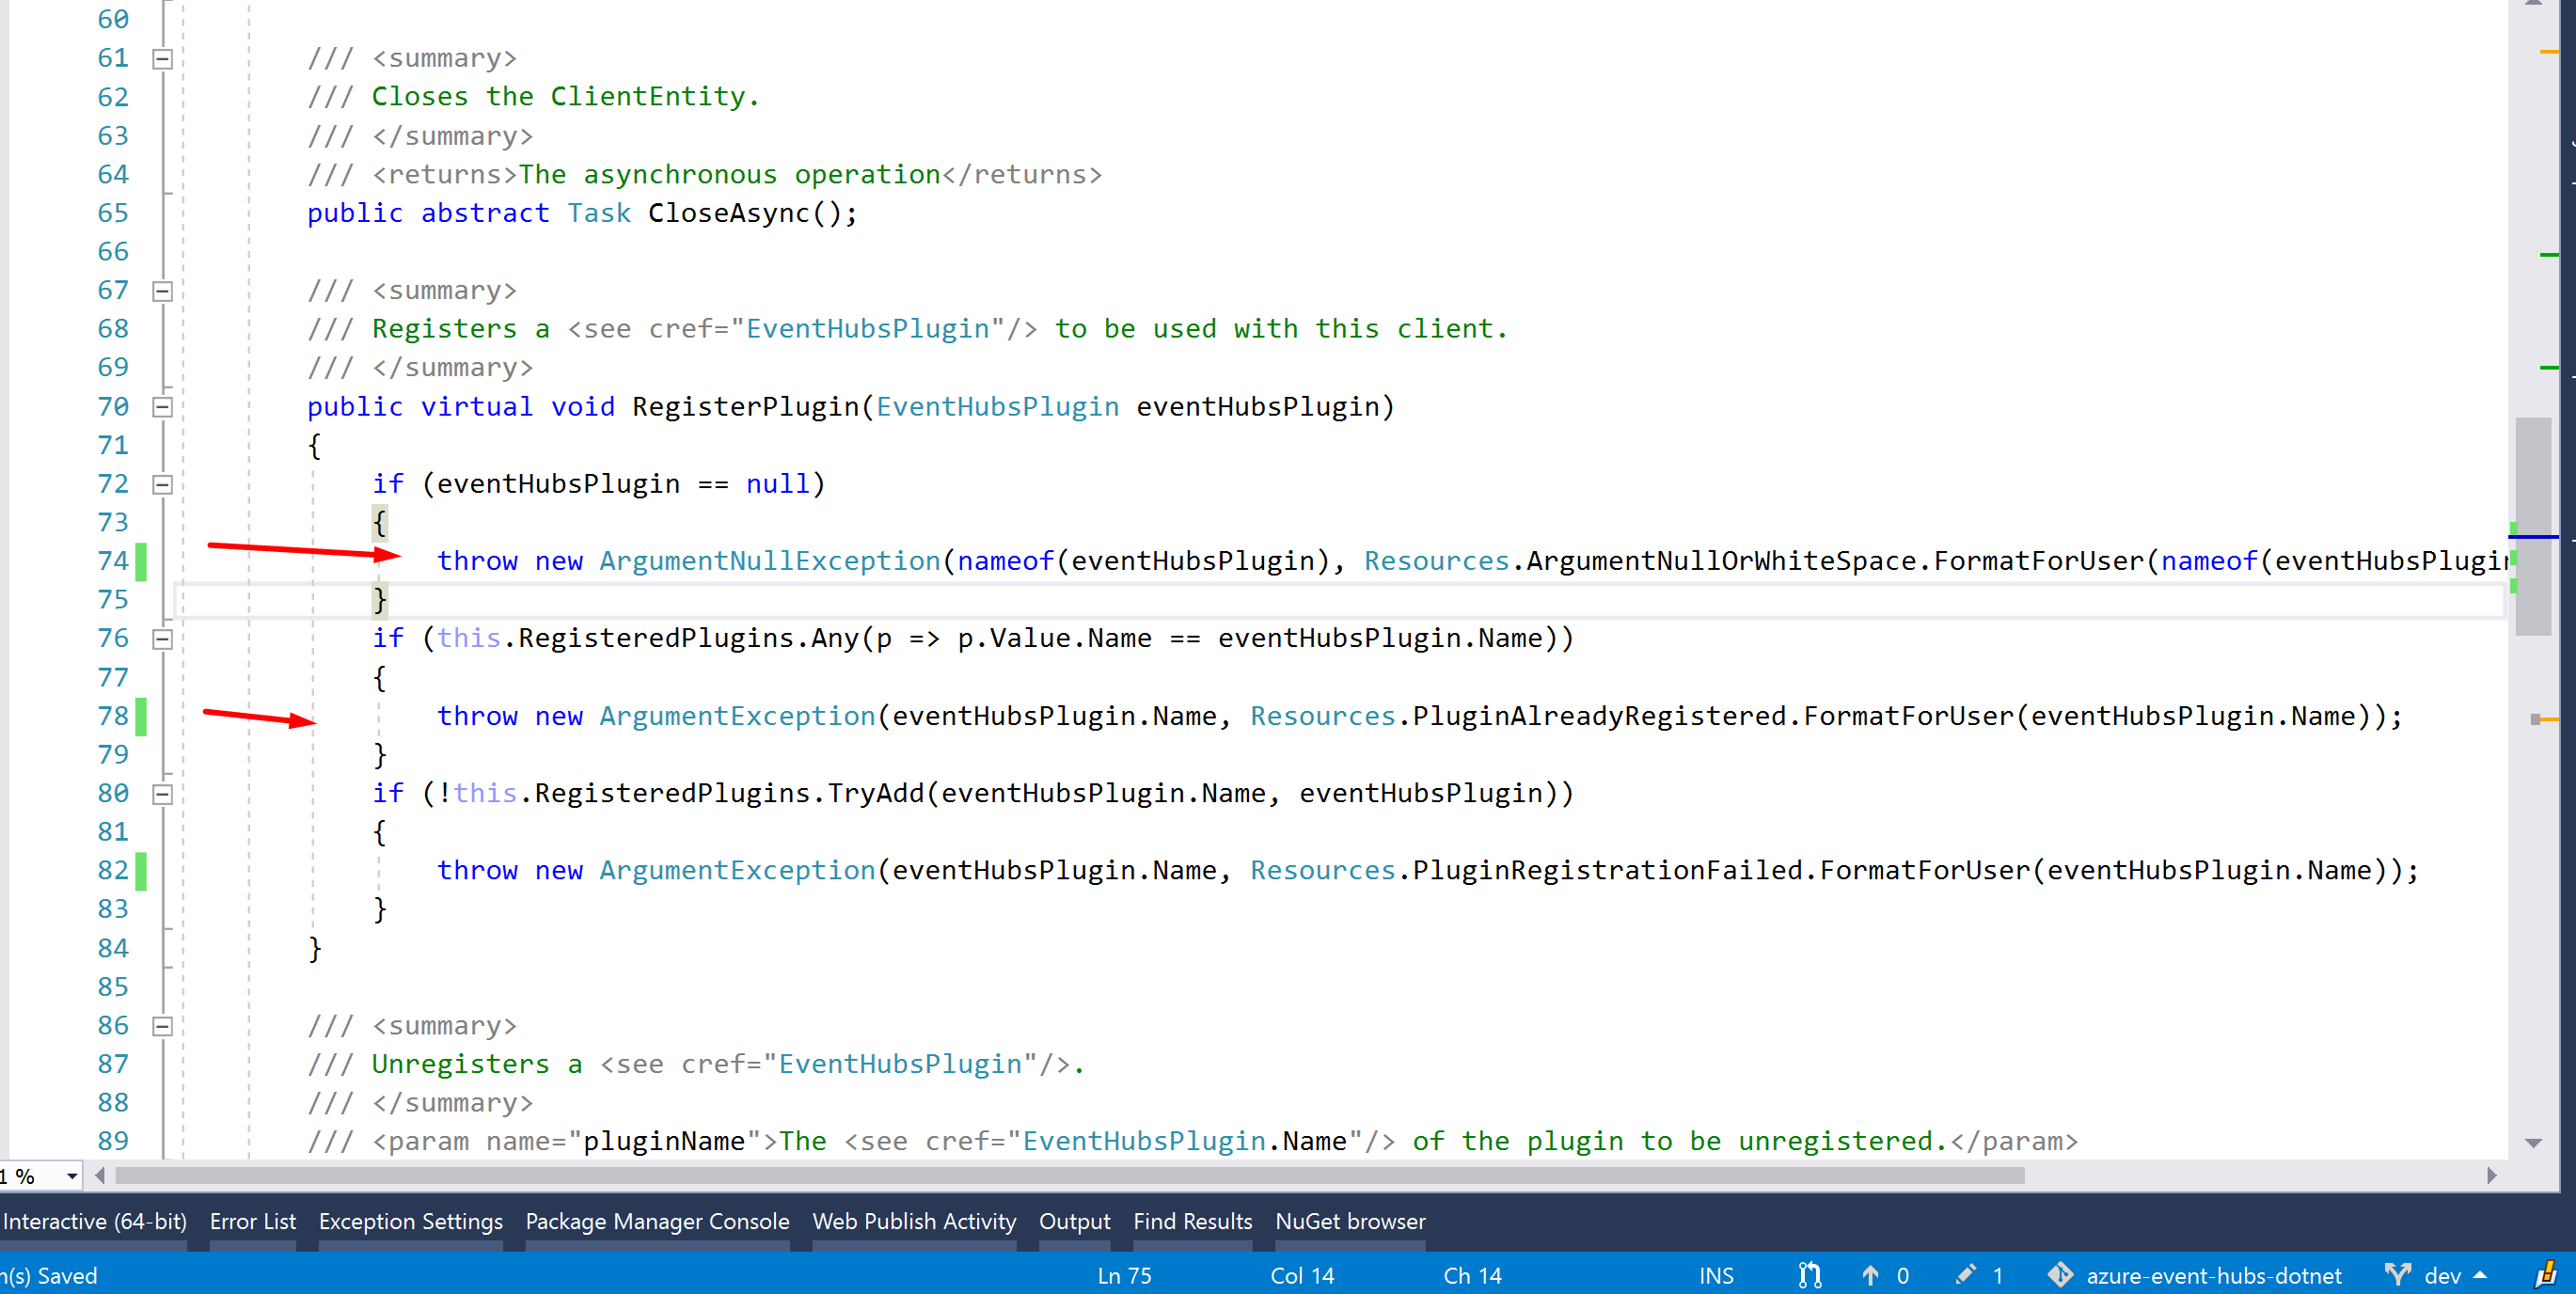Click the Task type on line 65
This screenshot has height=1294, width=2576.
click(x=599, y=213)
